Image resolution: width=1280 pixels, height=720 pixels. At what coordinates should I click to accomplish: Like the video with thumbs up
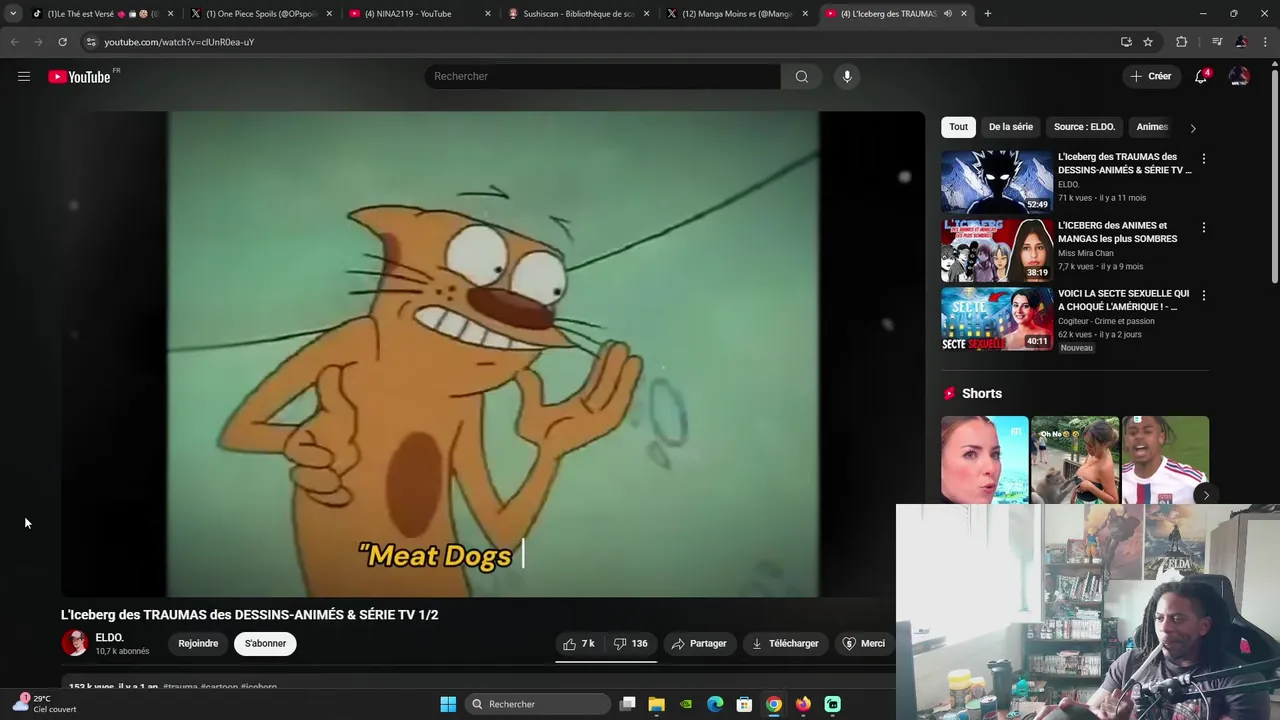[578, 643]
